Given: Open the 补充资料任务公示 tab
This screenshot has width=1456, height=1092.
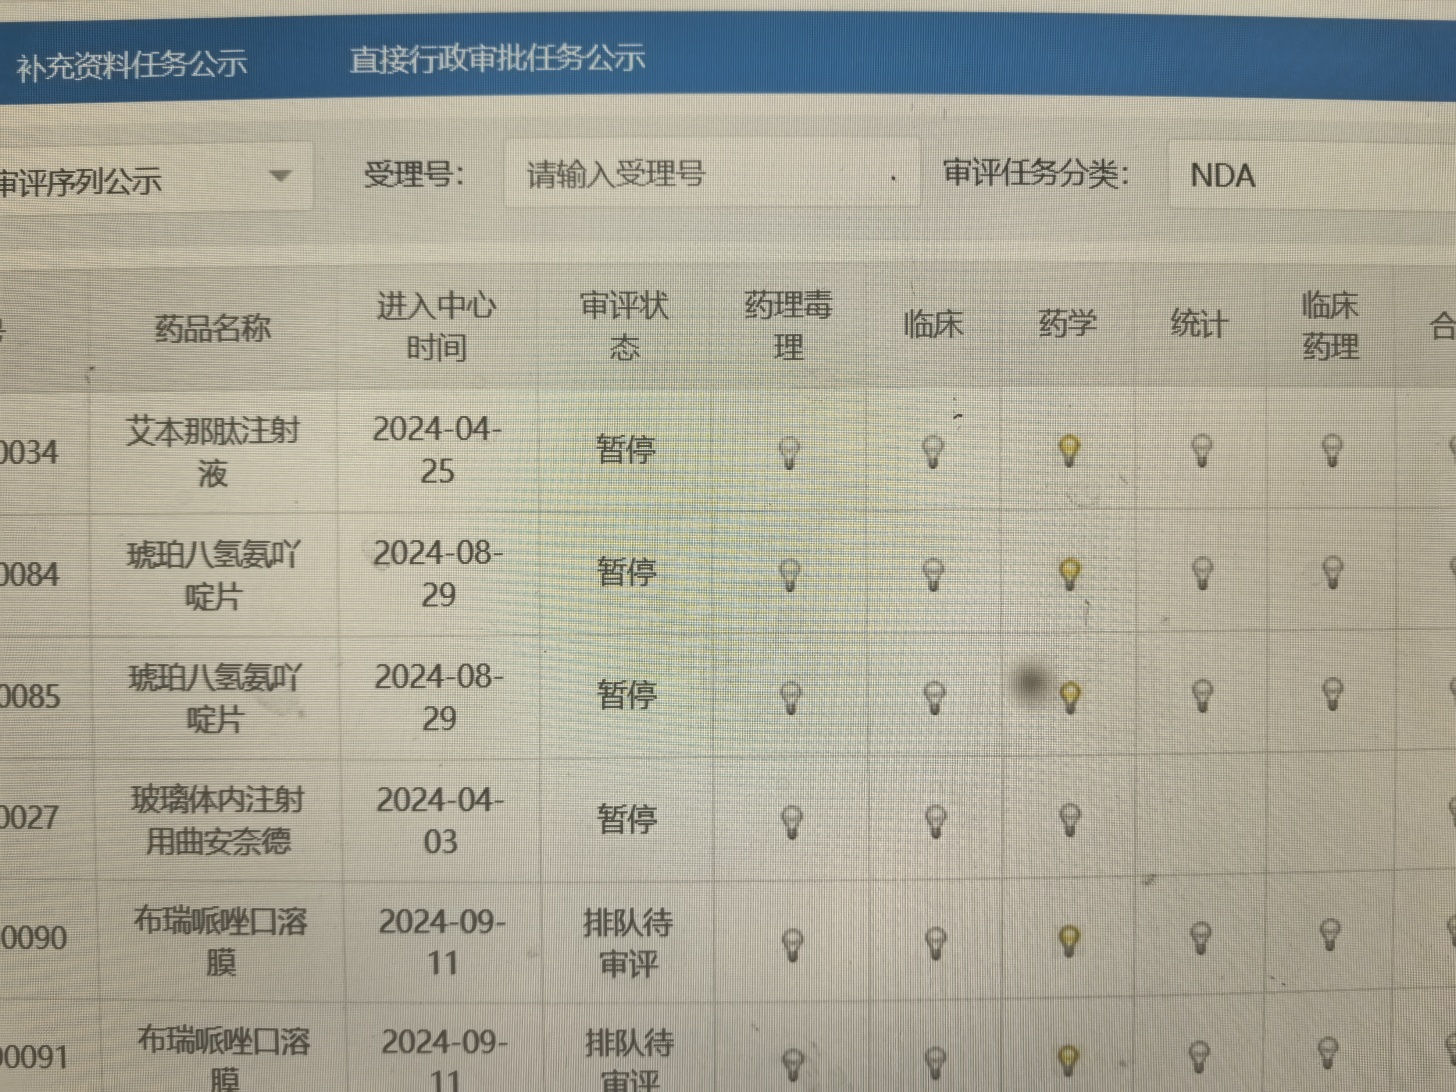Looking at the screenshot, I should (131, 66).
